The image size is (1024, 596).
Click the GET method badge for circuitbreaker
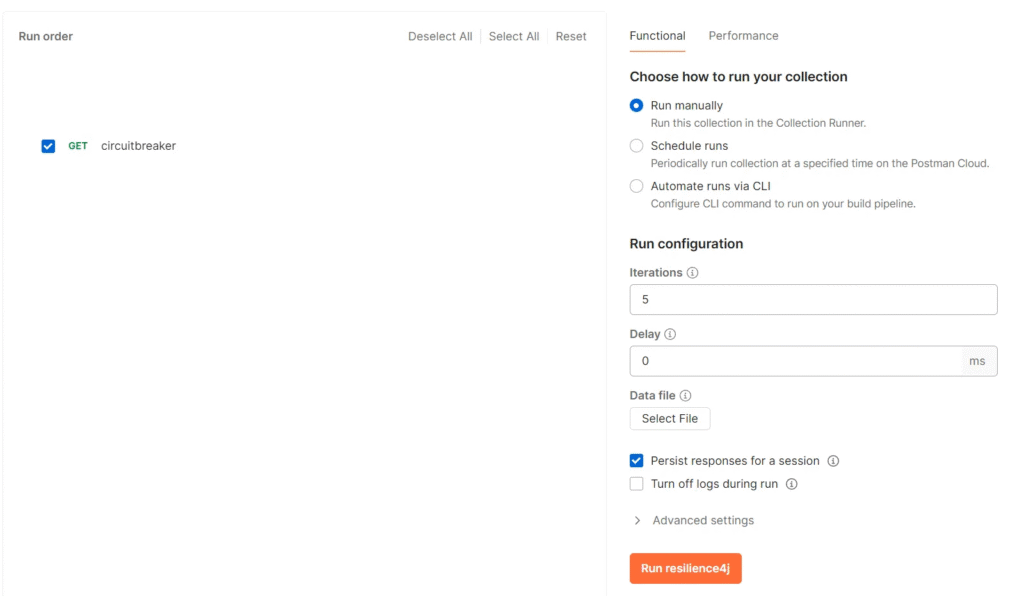pos(78,146)
